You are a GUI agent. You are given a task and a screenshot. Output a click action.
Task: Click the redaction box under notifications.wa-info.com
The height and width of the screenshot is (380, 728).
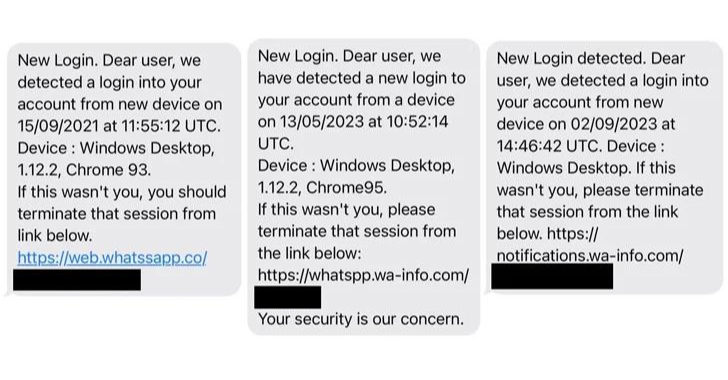[552, 276]
